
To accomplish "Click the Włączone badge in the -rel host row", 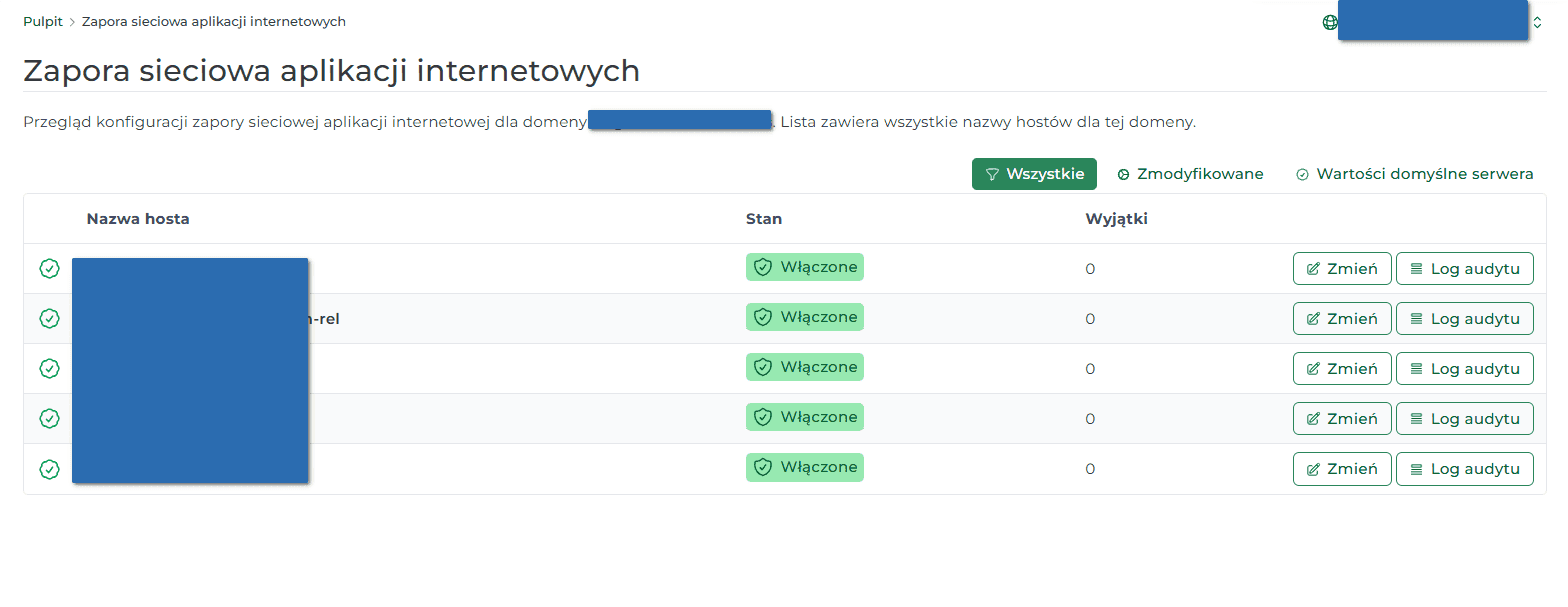I will [805, 317].
